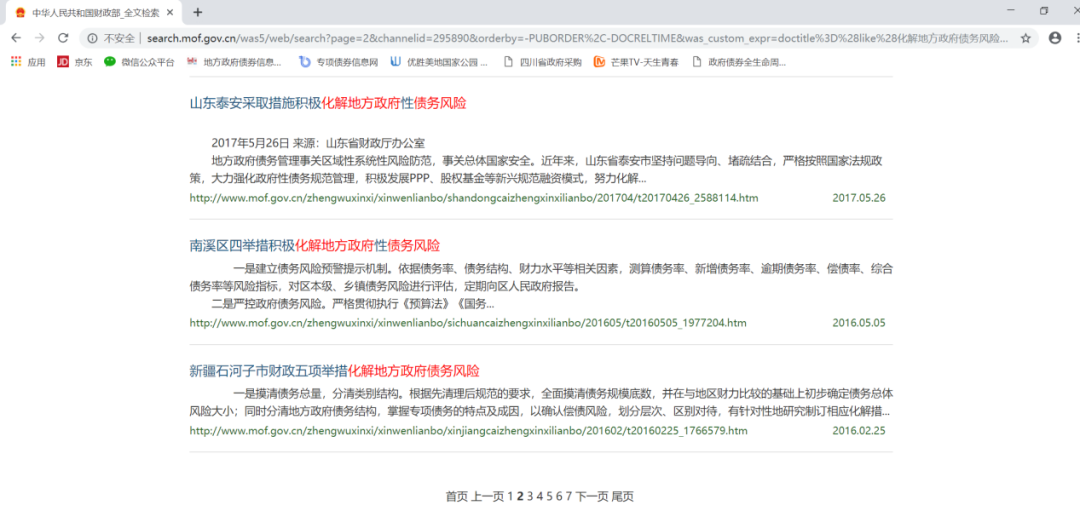Viewport: 1080px width, 511px height.
Task: Jump to 尾页 last page
Action: 623,496
